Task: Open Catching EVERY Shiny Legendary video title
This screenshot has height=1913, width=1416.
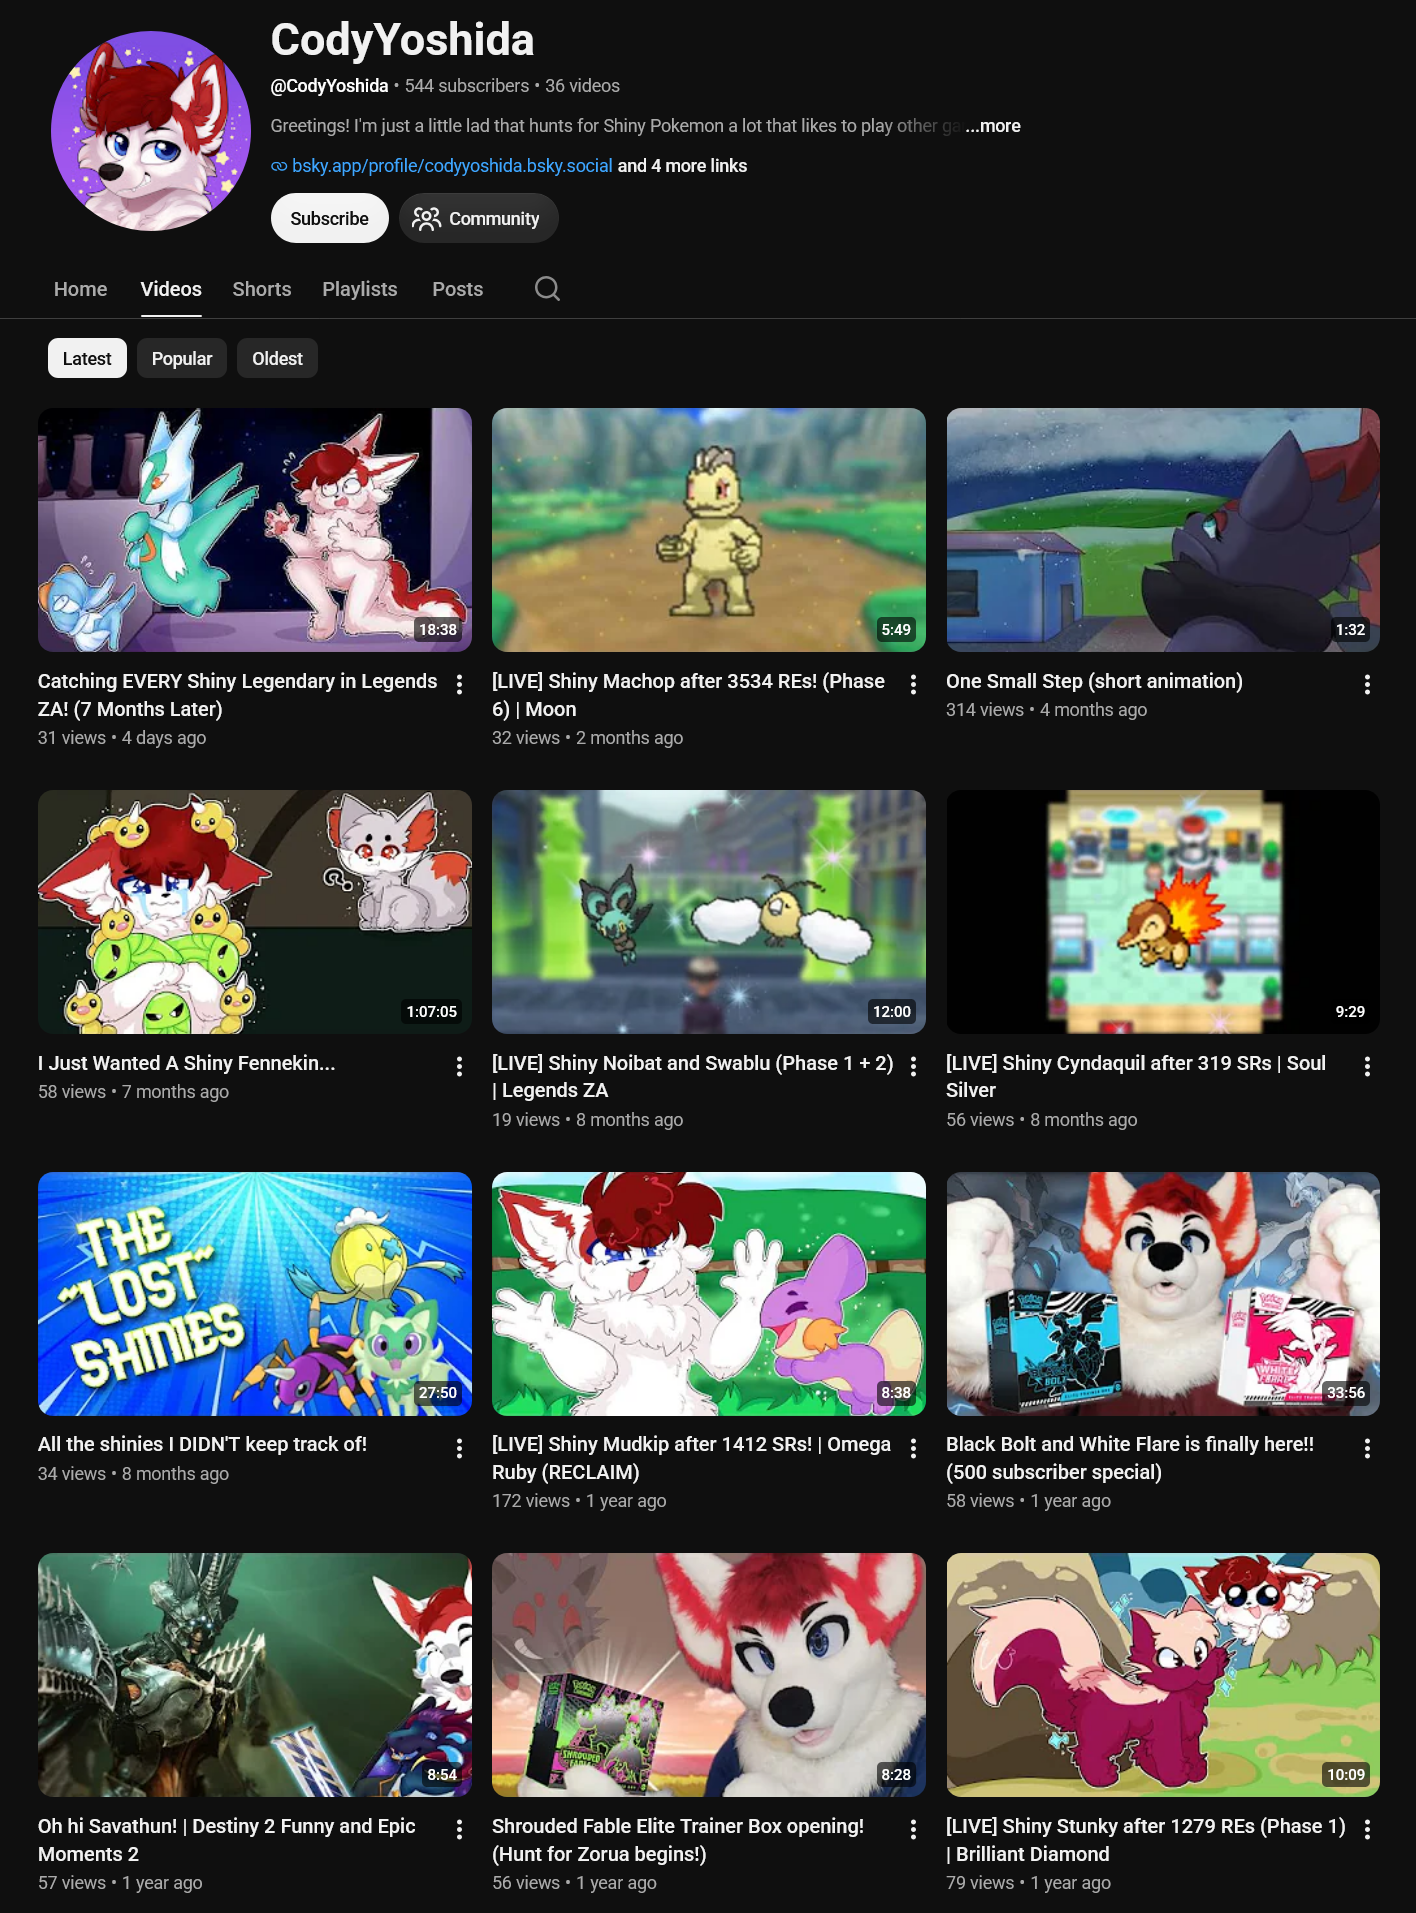Action: [238, 695]
